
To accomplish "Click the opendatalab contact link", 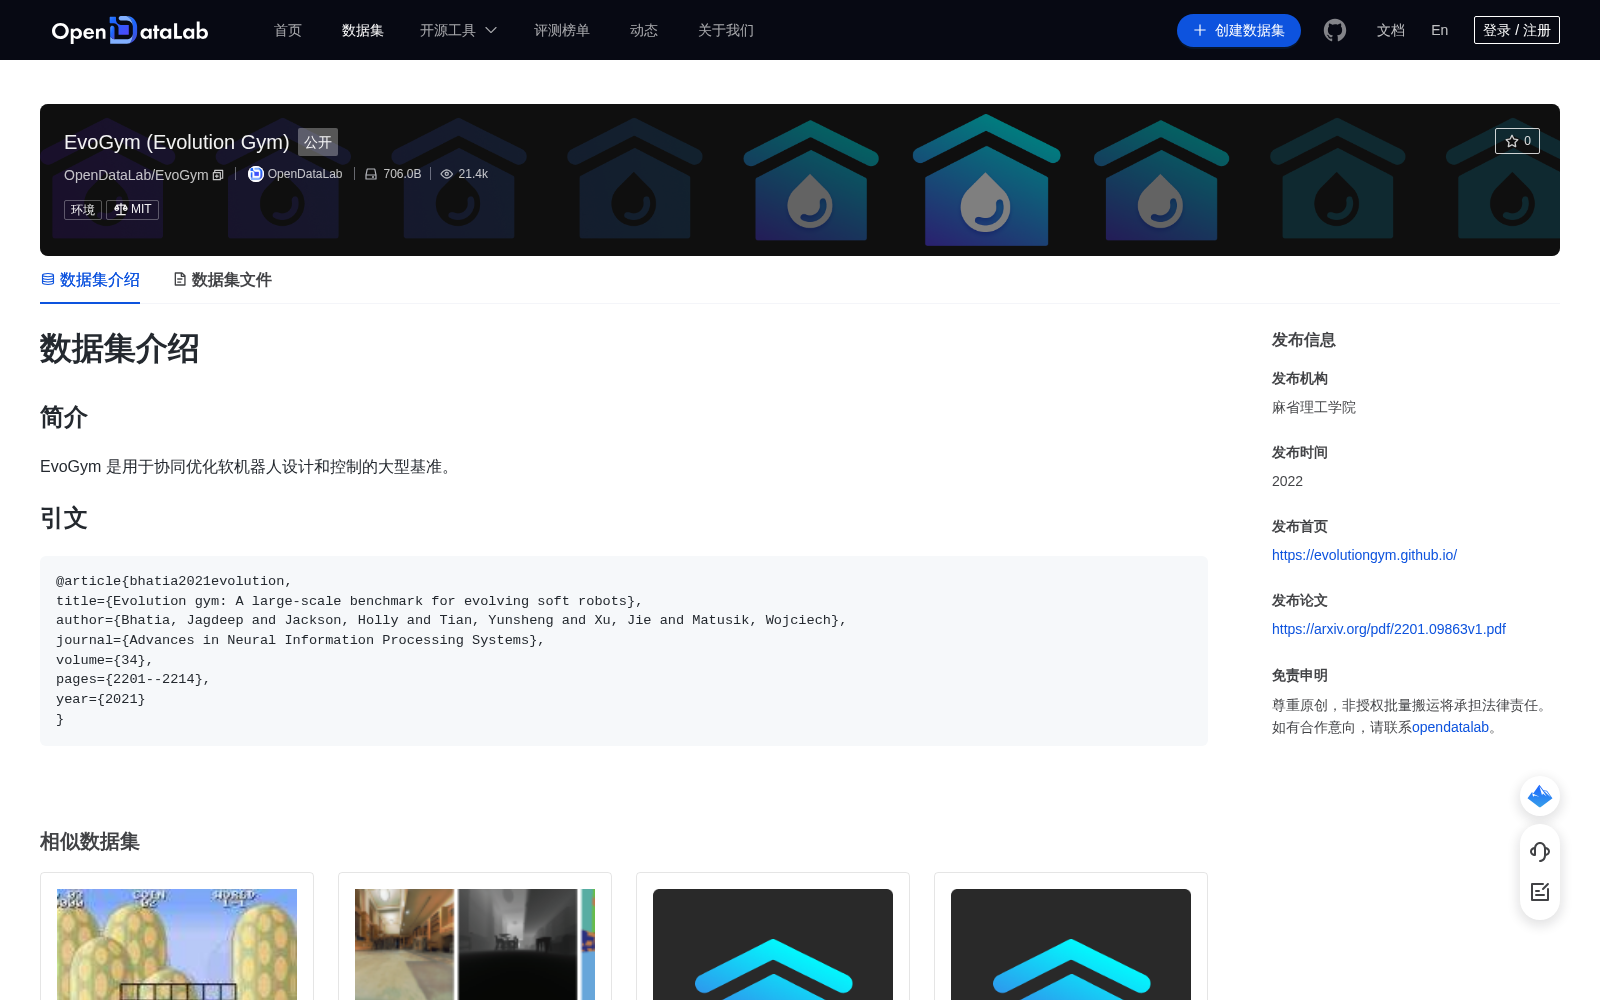I will tap(1450, 727).
